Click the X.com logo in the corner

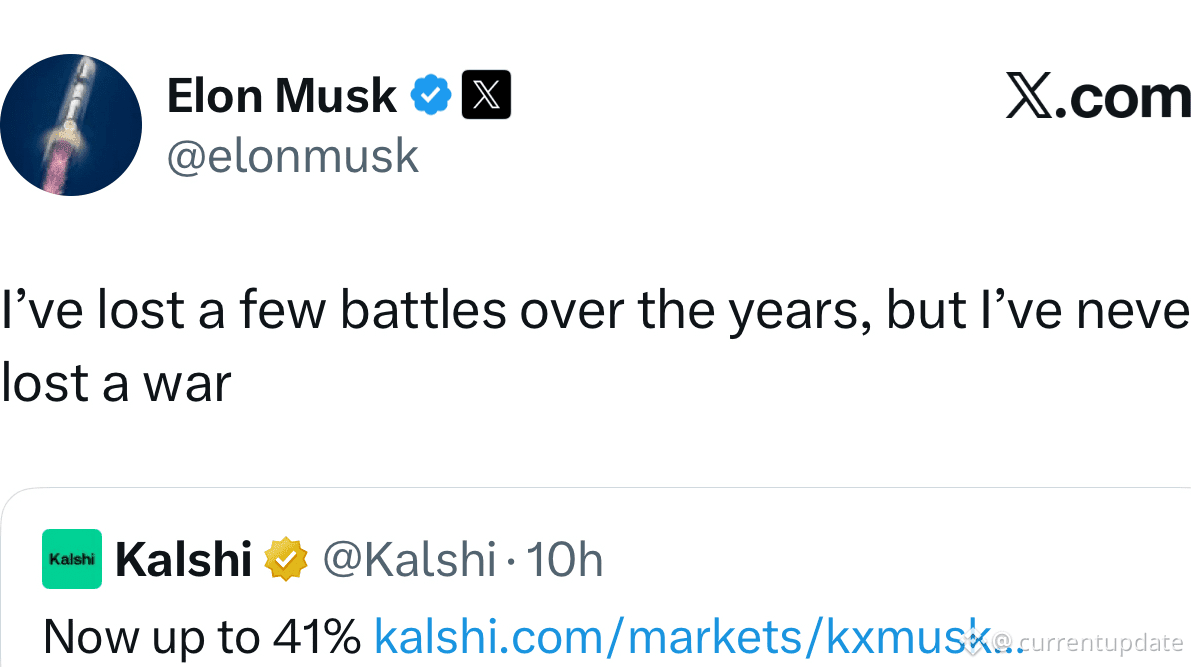1095,96
